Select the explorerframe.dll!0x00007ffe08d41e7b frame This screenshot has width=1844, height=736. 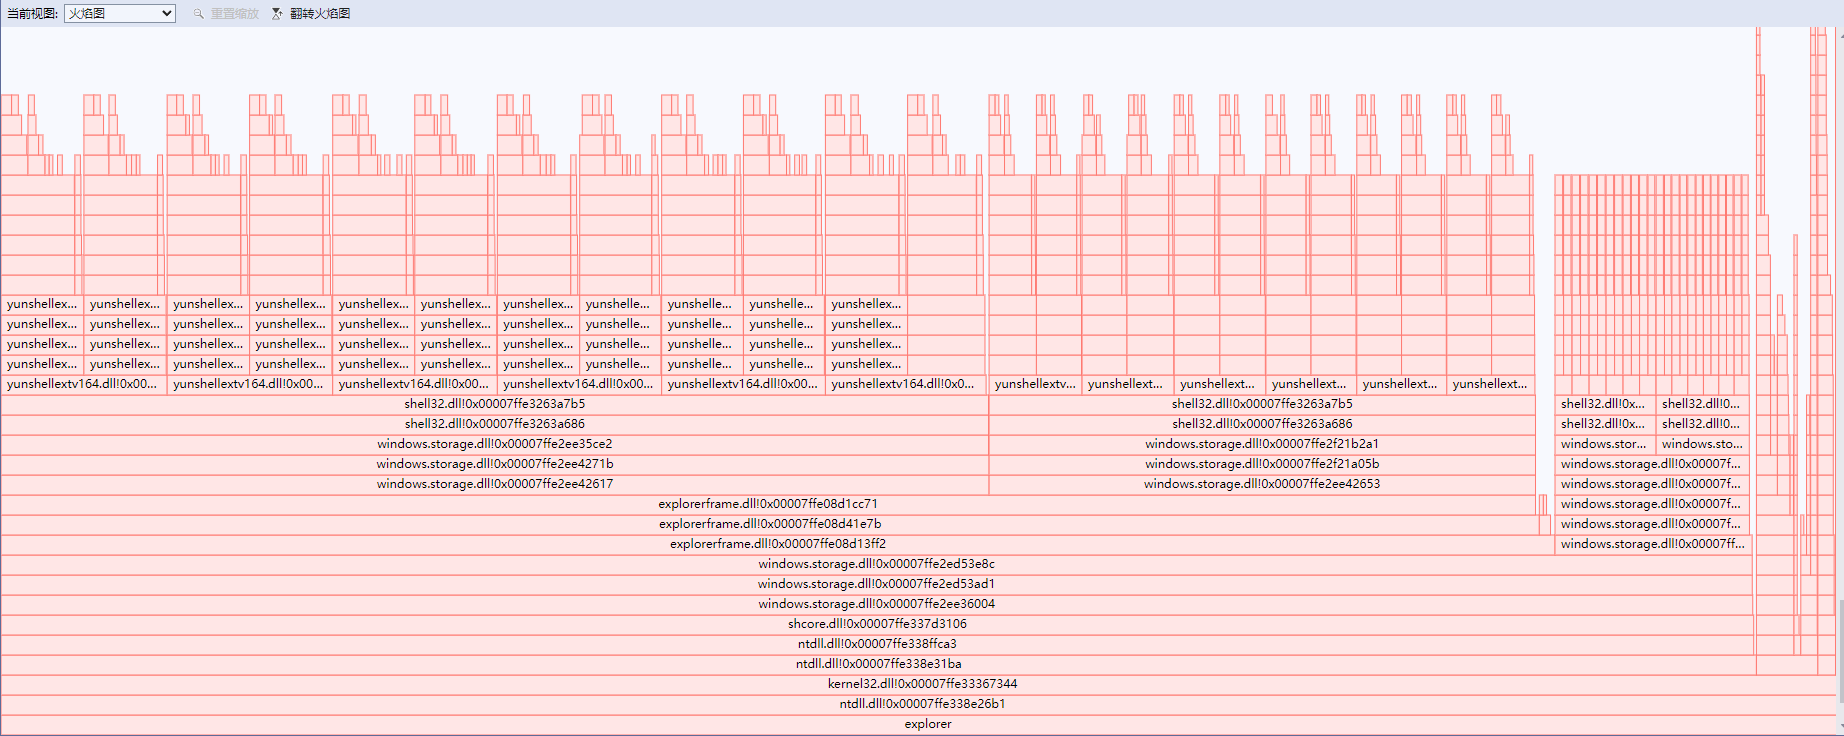770,524
